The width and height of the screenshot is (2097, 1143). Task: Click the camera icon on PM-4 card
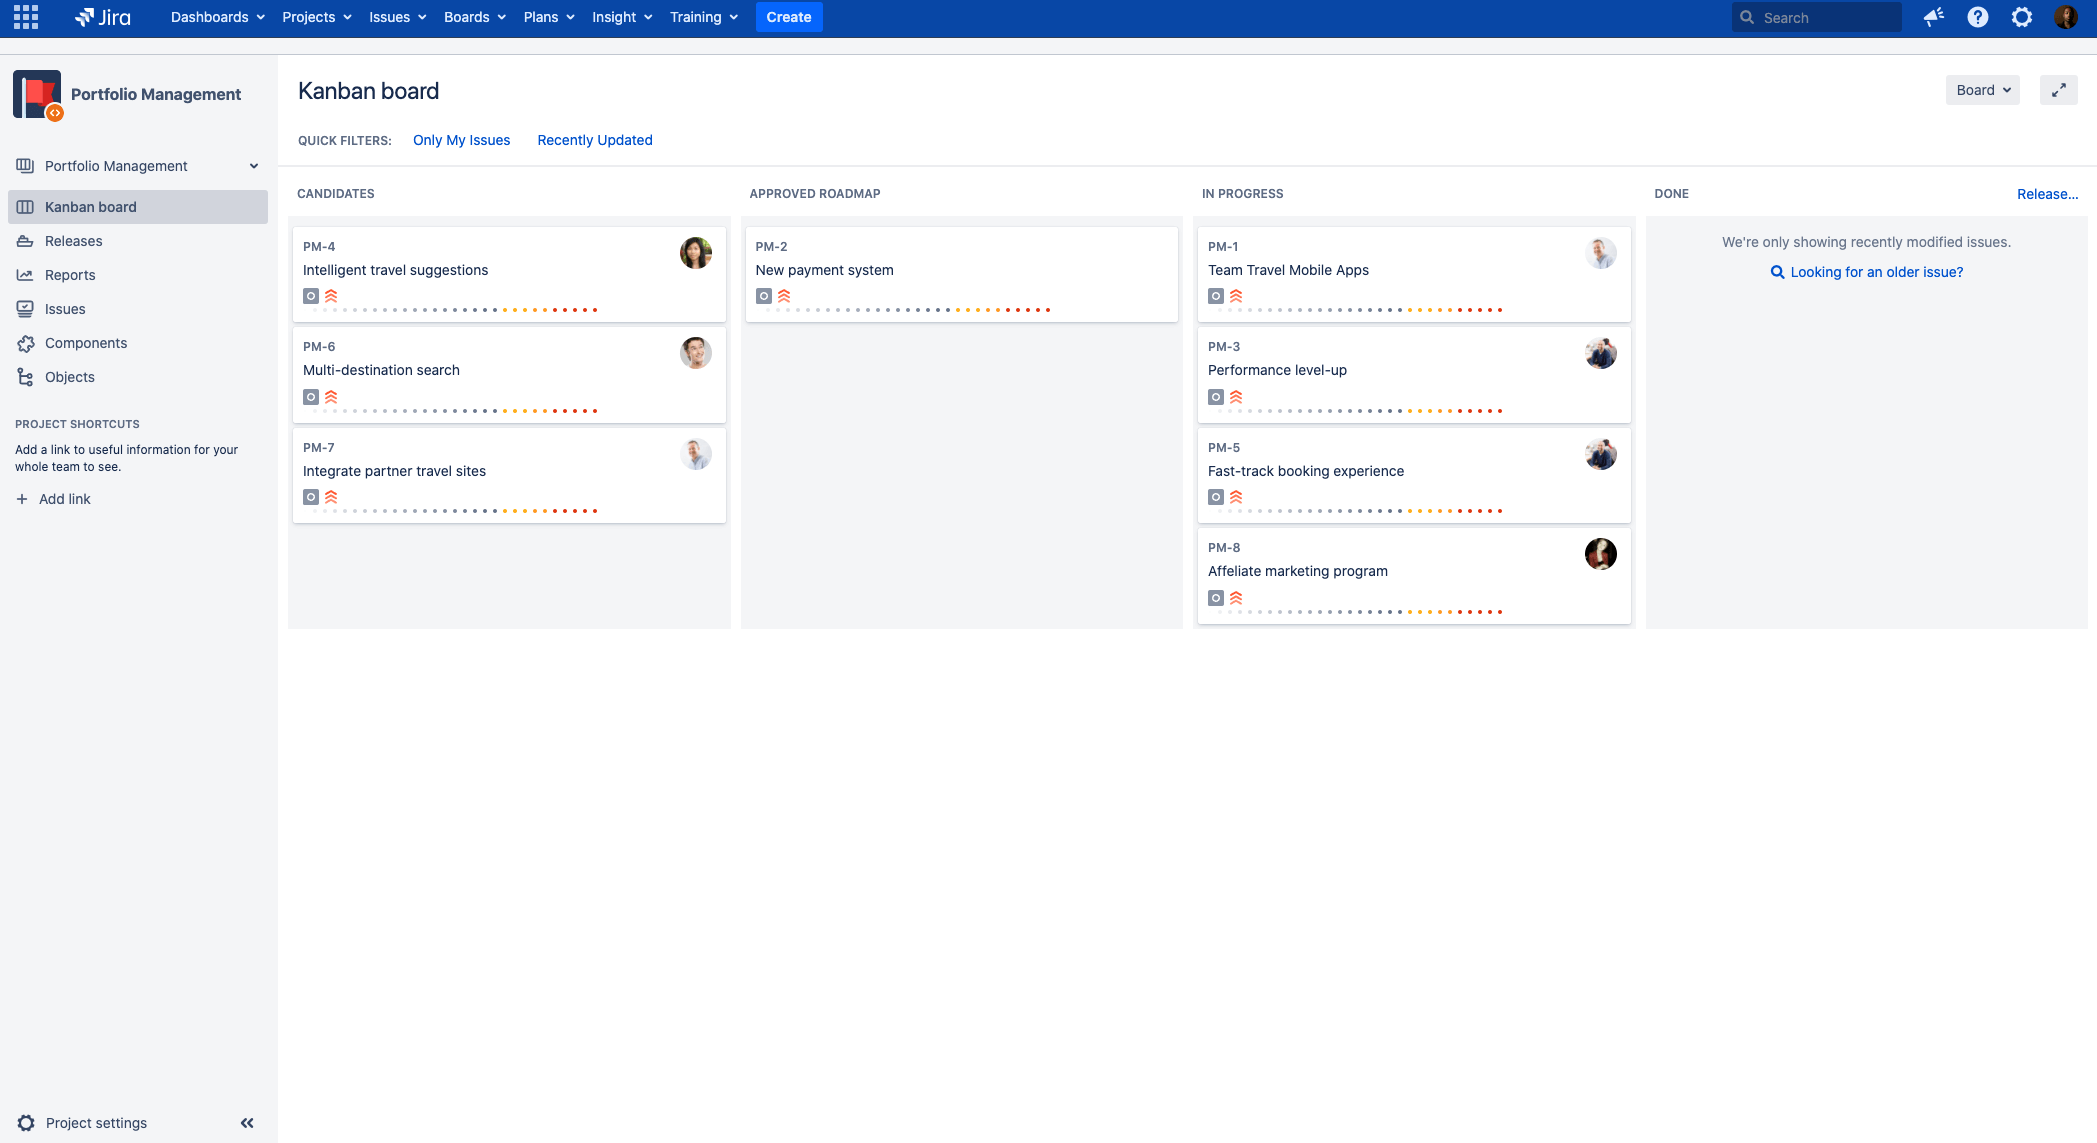tap(310, 296)
